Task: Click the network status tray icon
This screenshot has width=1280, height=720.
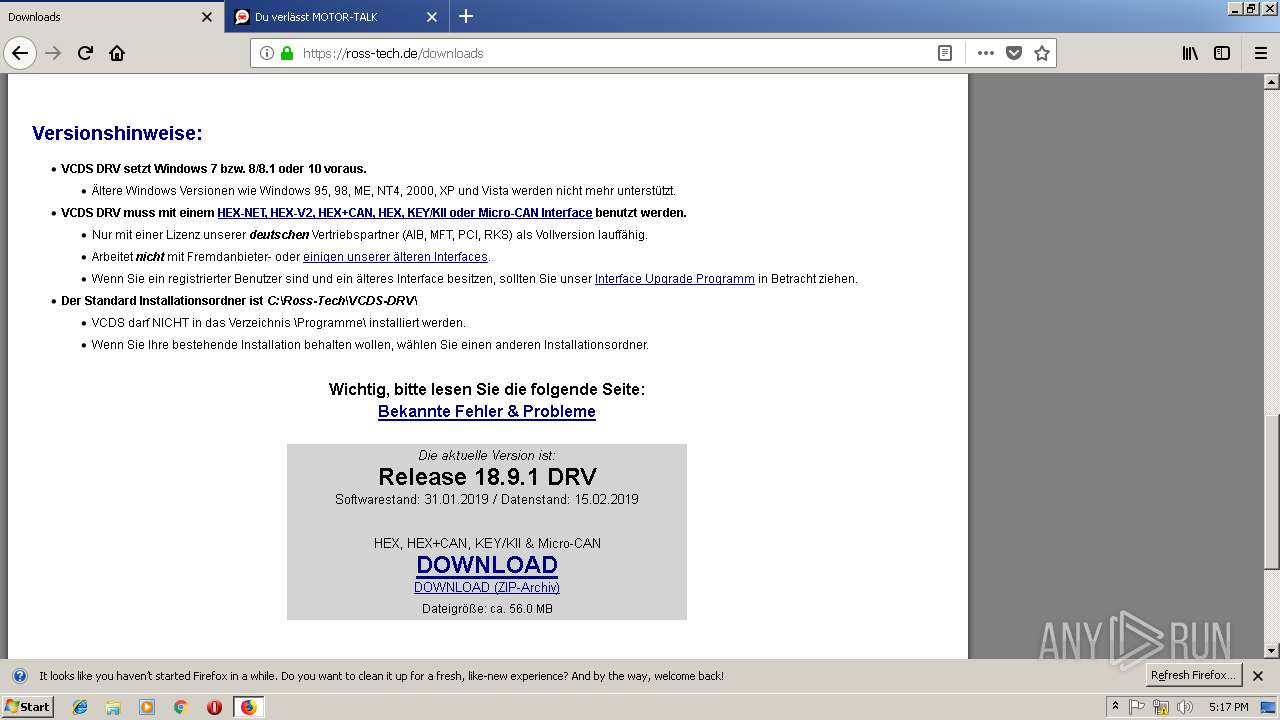Action: 1161,707
